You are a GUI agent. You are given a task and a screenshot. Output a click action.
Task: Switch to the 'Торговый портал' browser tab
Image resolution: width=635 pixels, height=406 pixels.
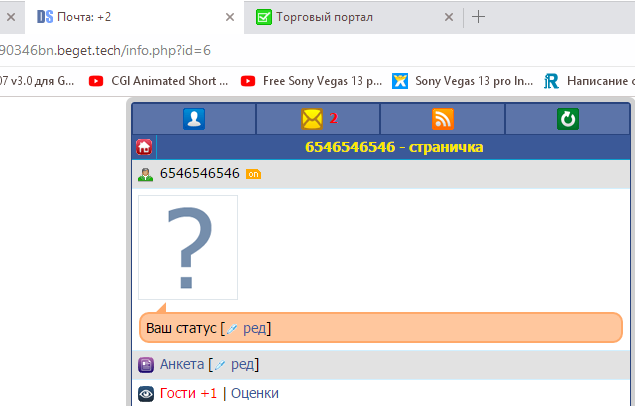[x=354, y=17]
